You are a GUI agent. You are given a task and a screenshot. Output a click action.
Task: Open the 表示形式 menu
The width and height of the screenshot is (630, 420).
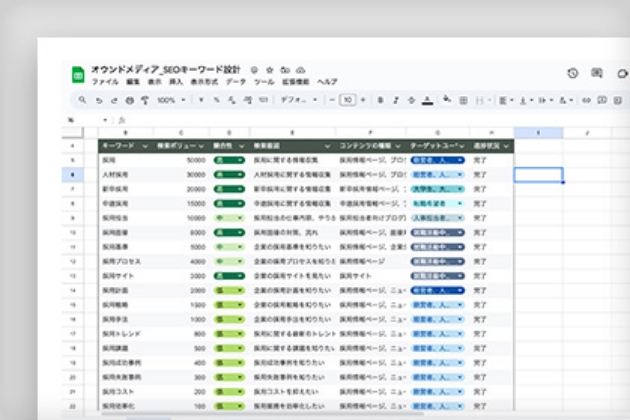204,82
